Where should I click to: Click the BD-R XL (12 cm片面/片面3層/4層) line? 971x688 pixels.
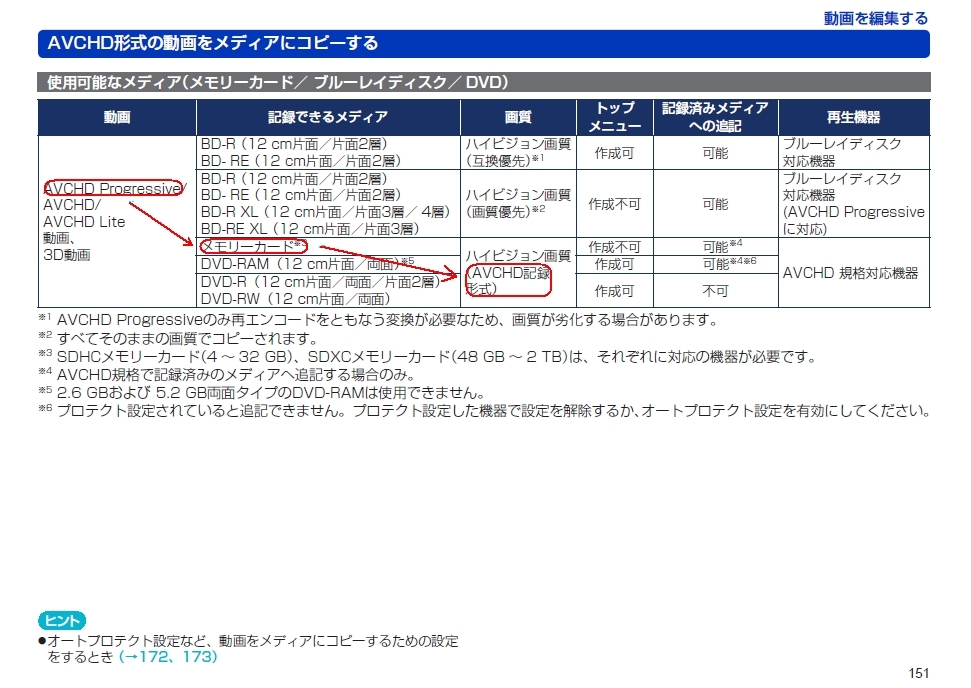click(x=325, y=212)
